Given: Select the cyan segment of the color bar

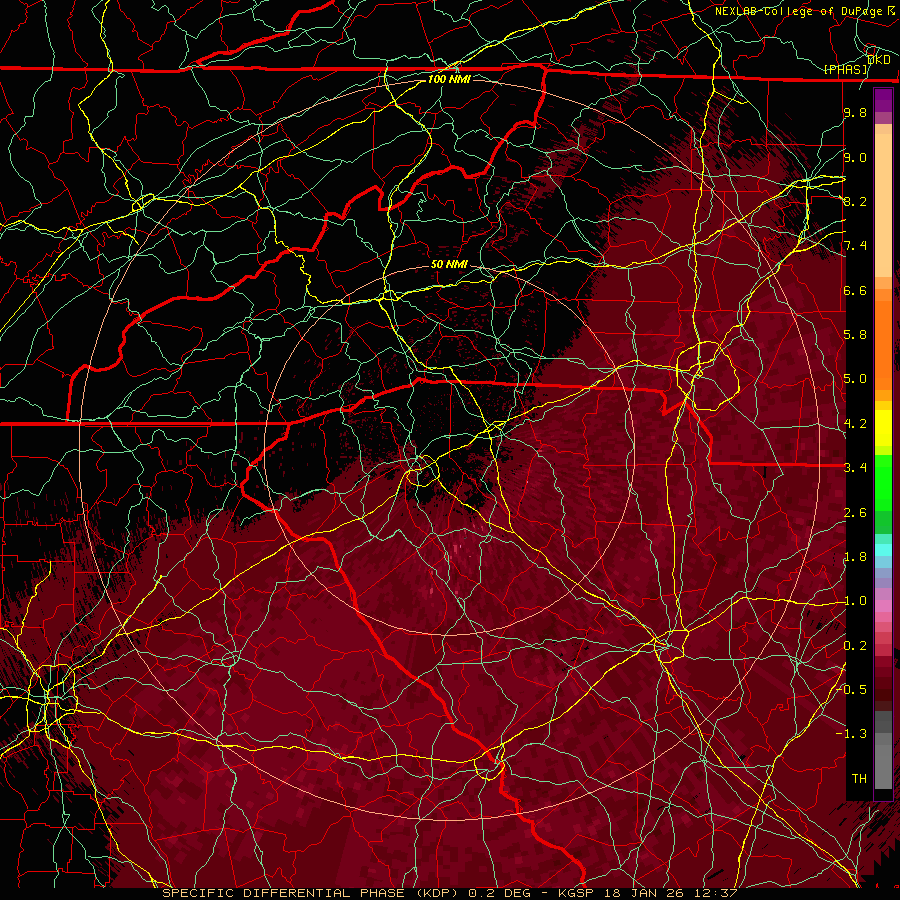Looking at the screenshot, I should pos(883,549).
